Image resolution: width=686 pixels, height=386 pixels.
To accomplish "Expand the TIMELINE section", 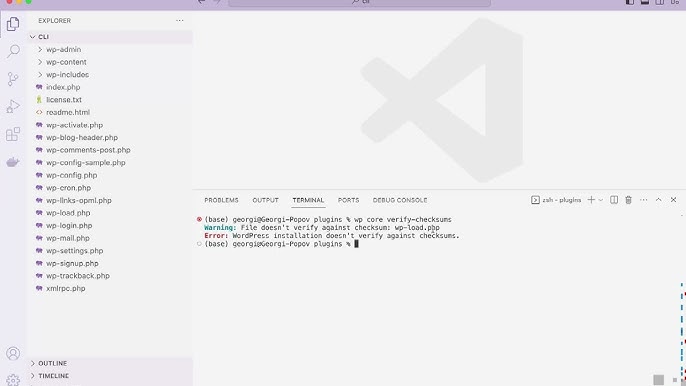I will 110,376.
